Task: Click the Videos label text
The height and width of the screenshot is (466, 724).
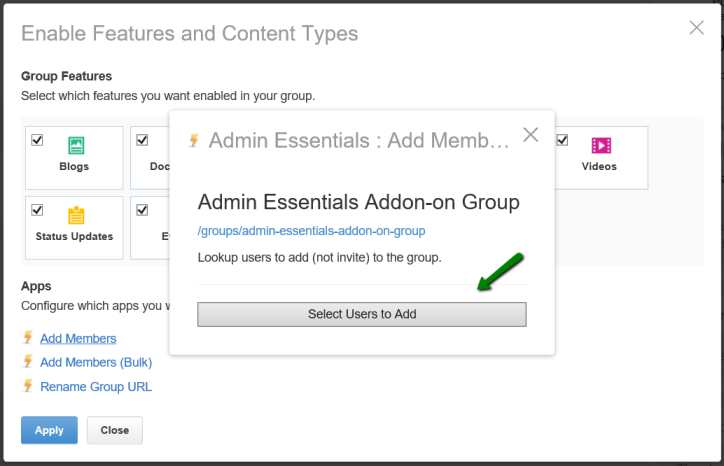Action: click(599, 166)
